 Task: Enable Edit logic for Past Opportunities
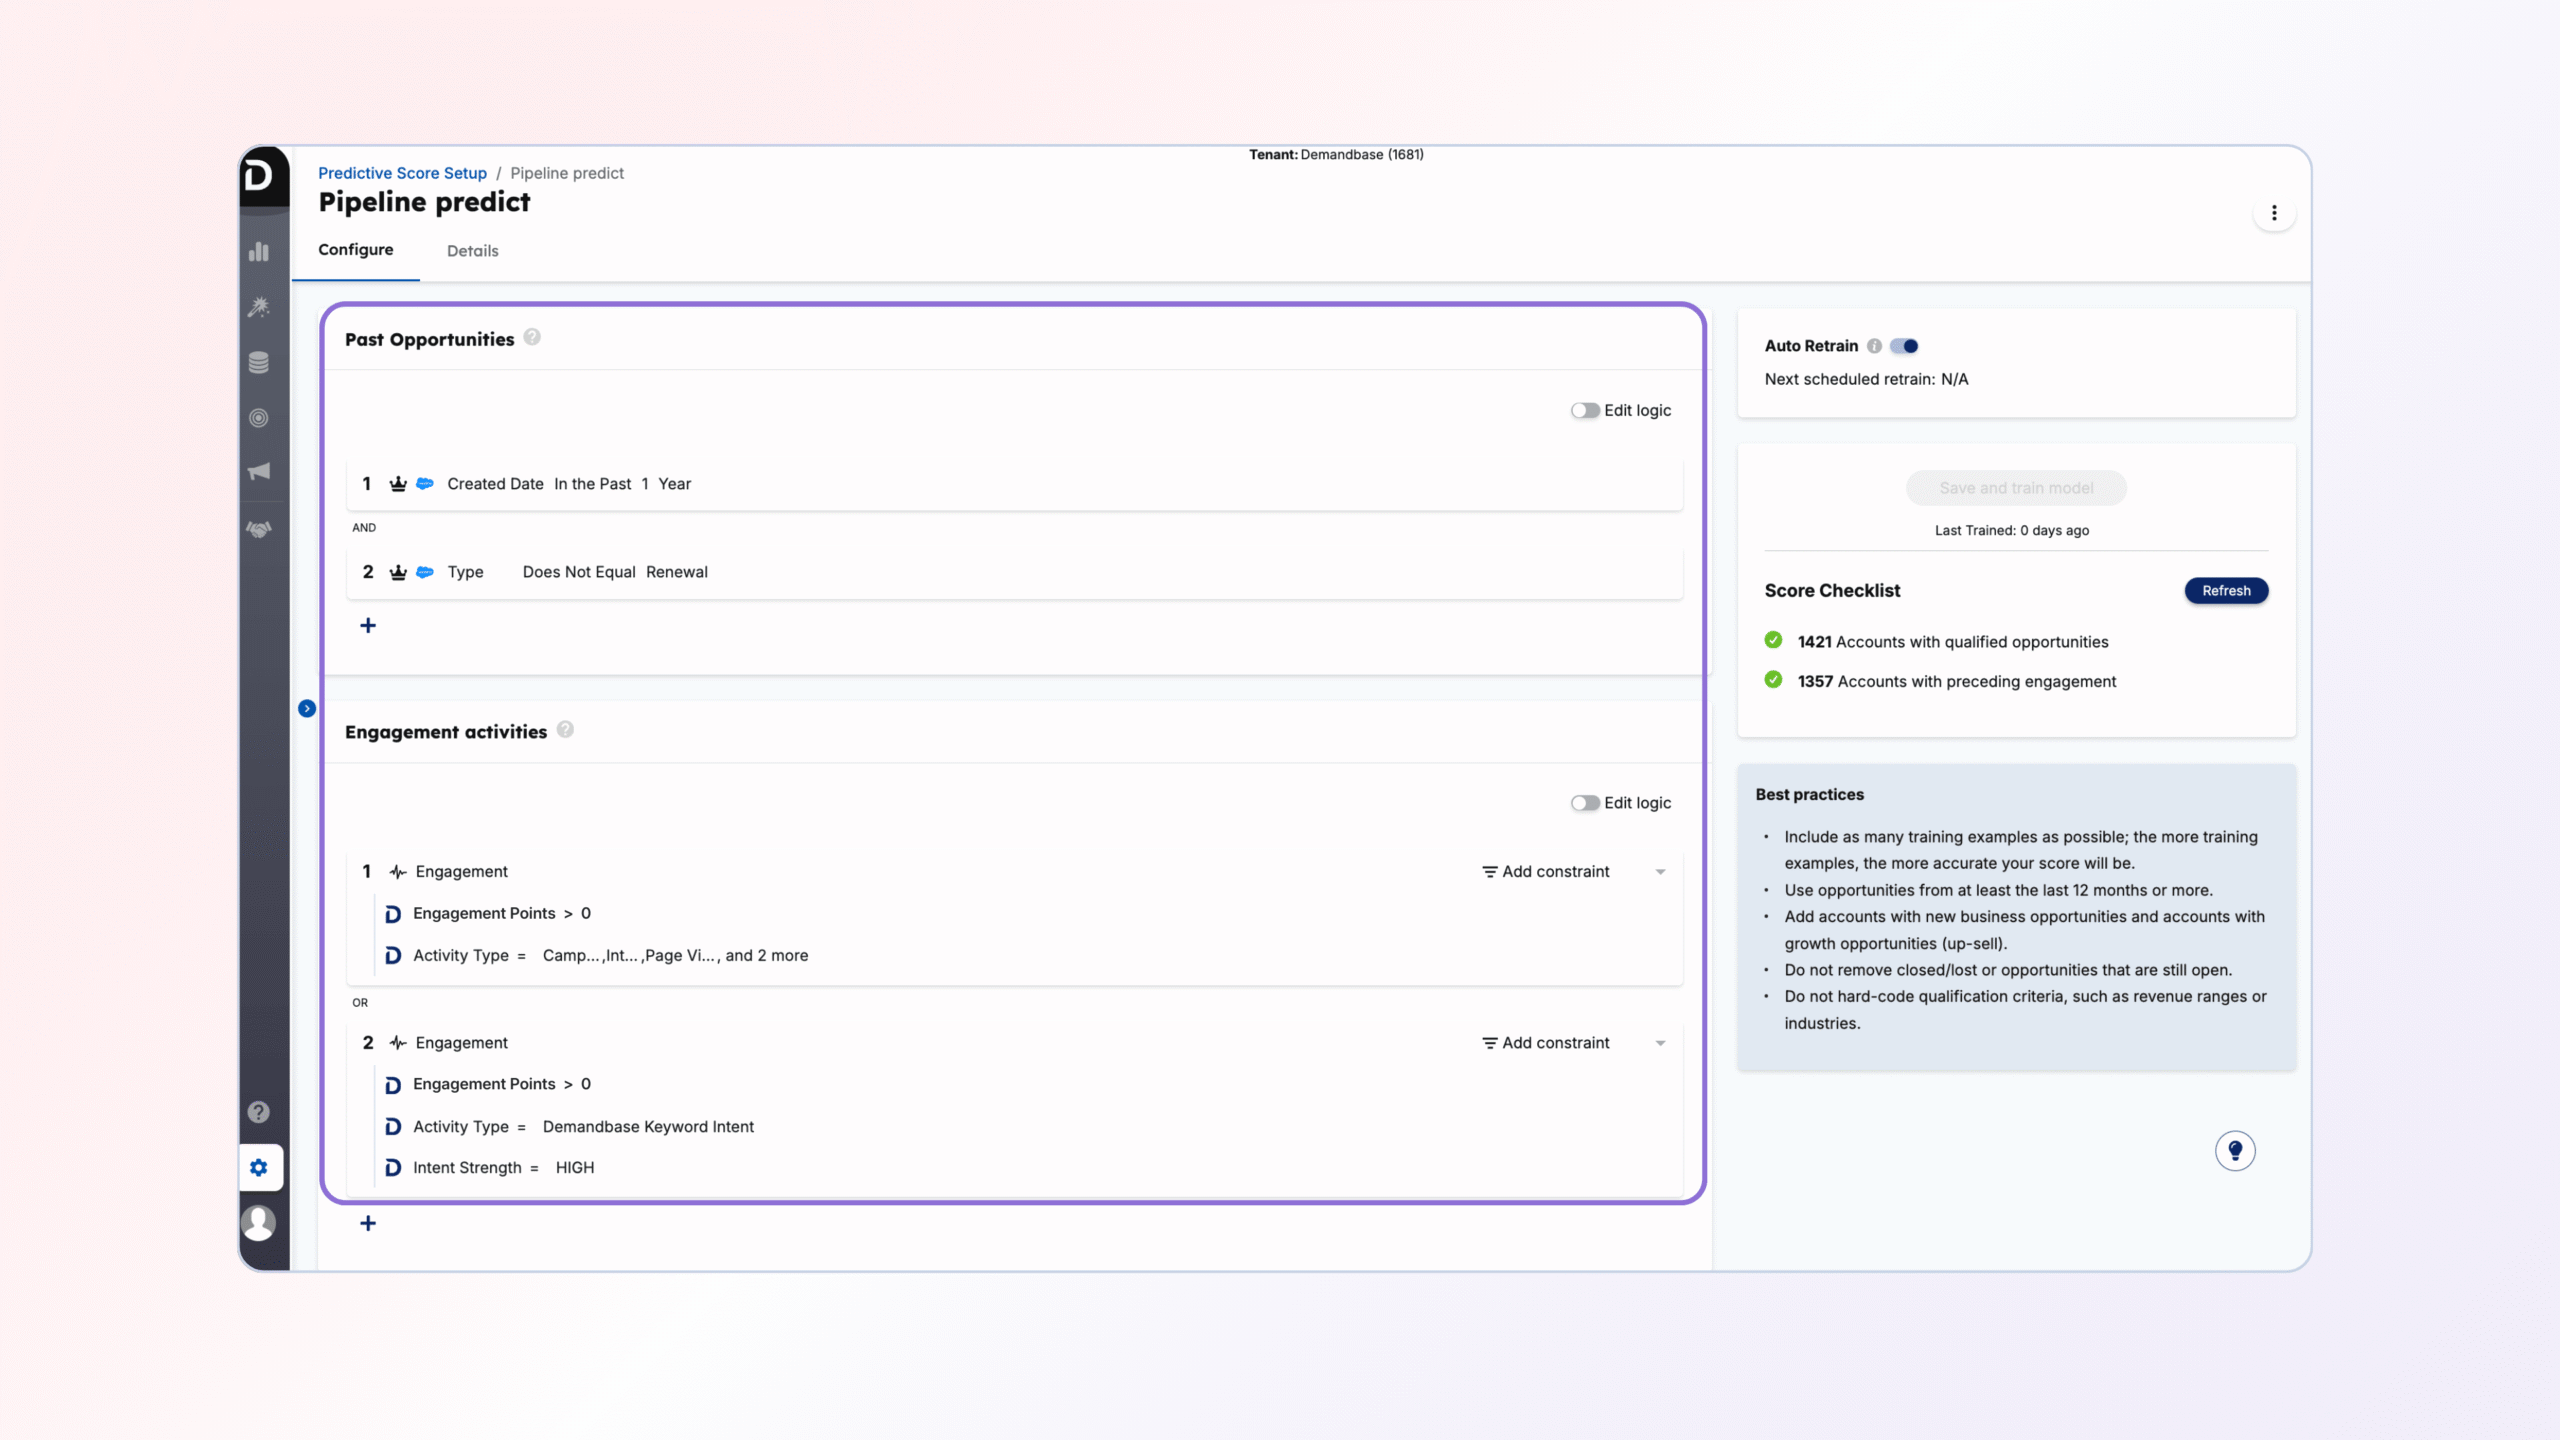(x=1584, y=410)
